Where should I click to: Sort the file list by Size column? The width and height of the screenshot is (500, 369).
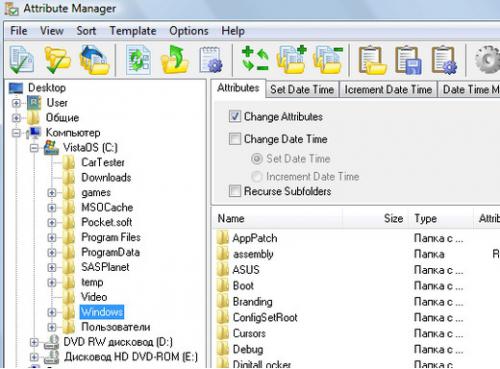click(x=375, y=218)
